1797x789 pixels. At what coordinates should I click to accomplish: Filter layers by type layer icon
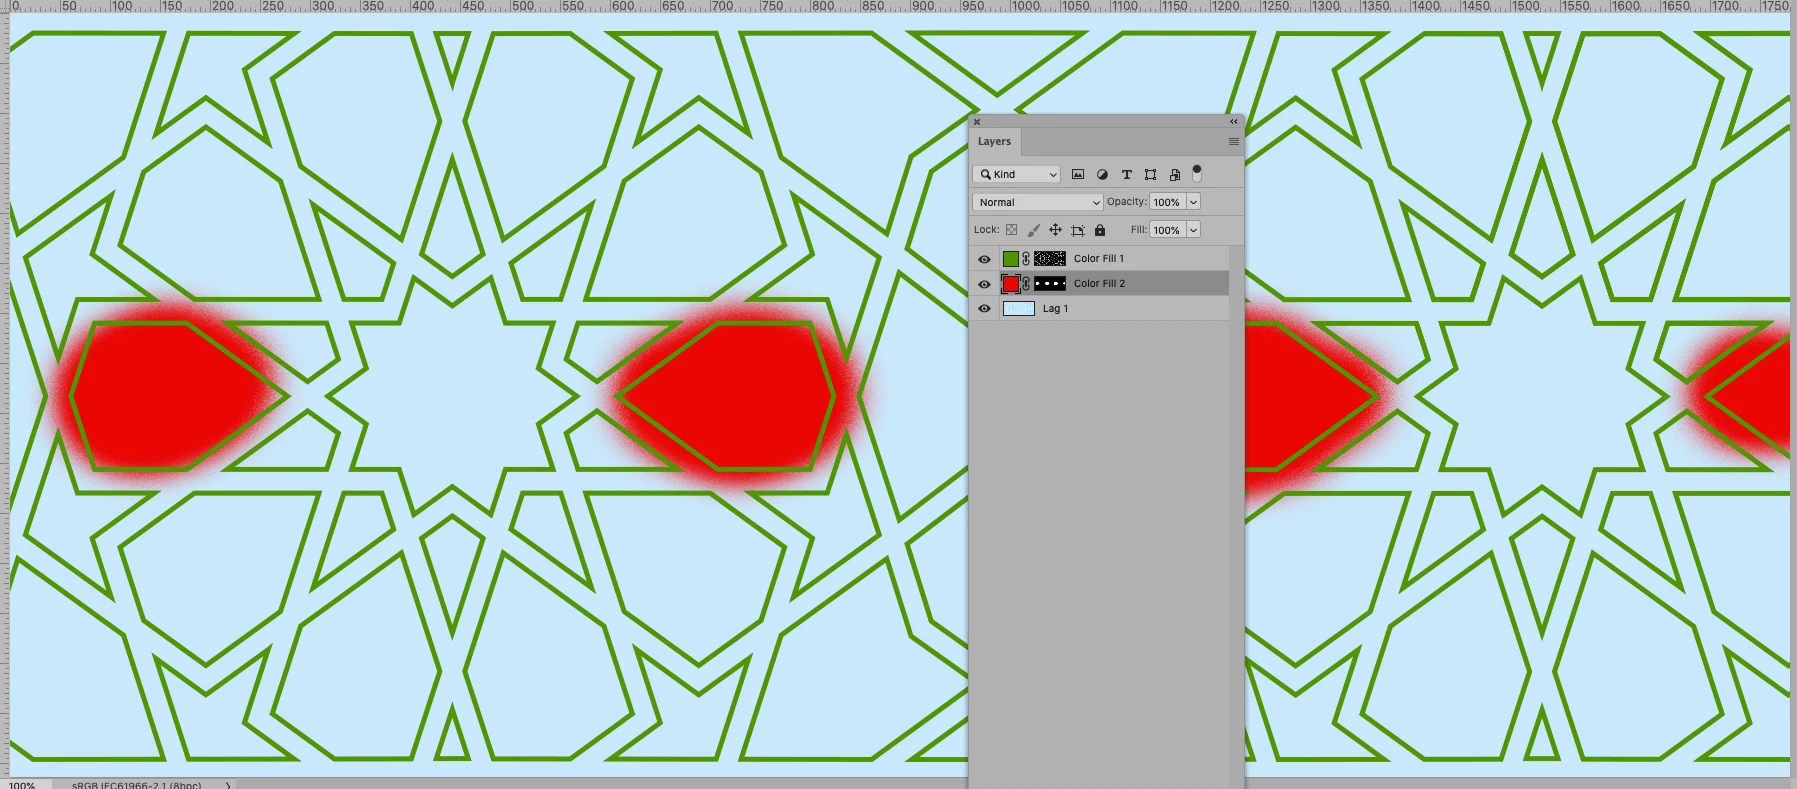1127,174
